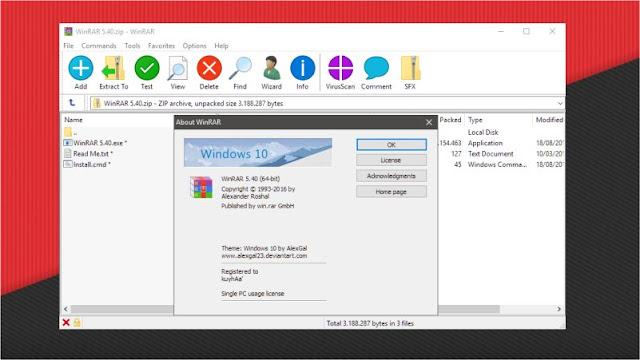Select 'Local Disk' type cell
The height and width of the screenshot is (360, 640).
point(483,132)
